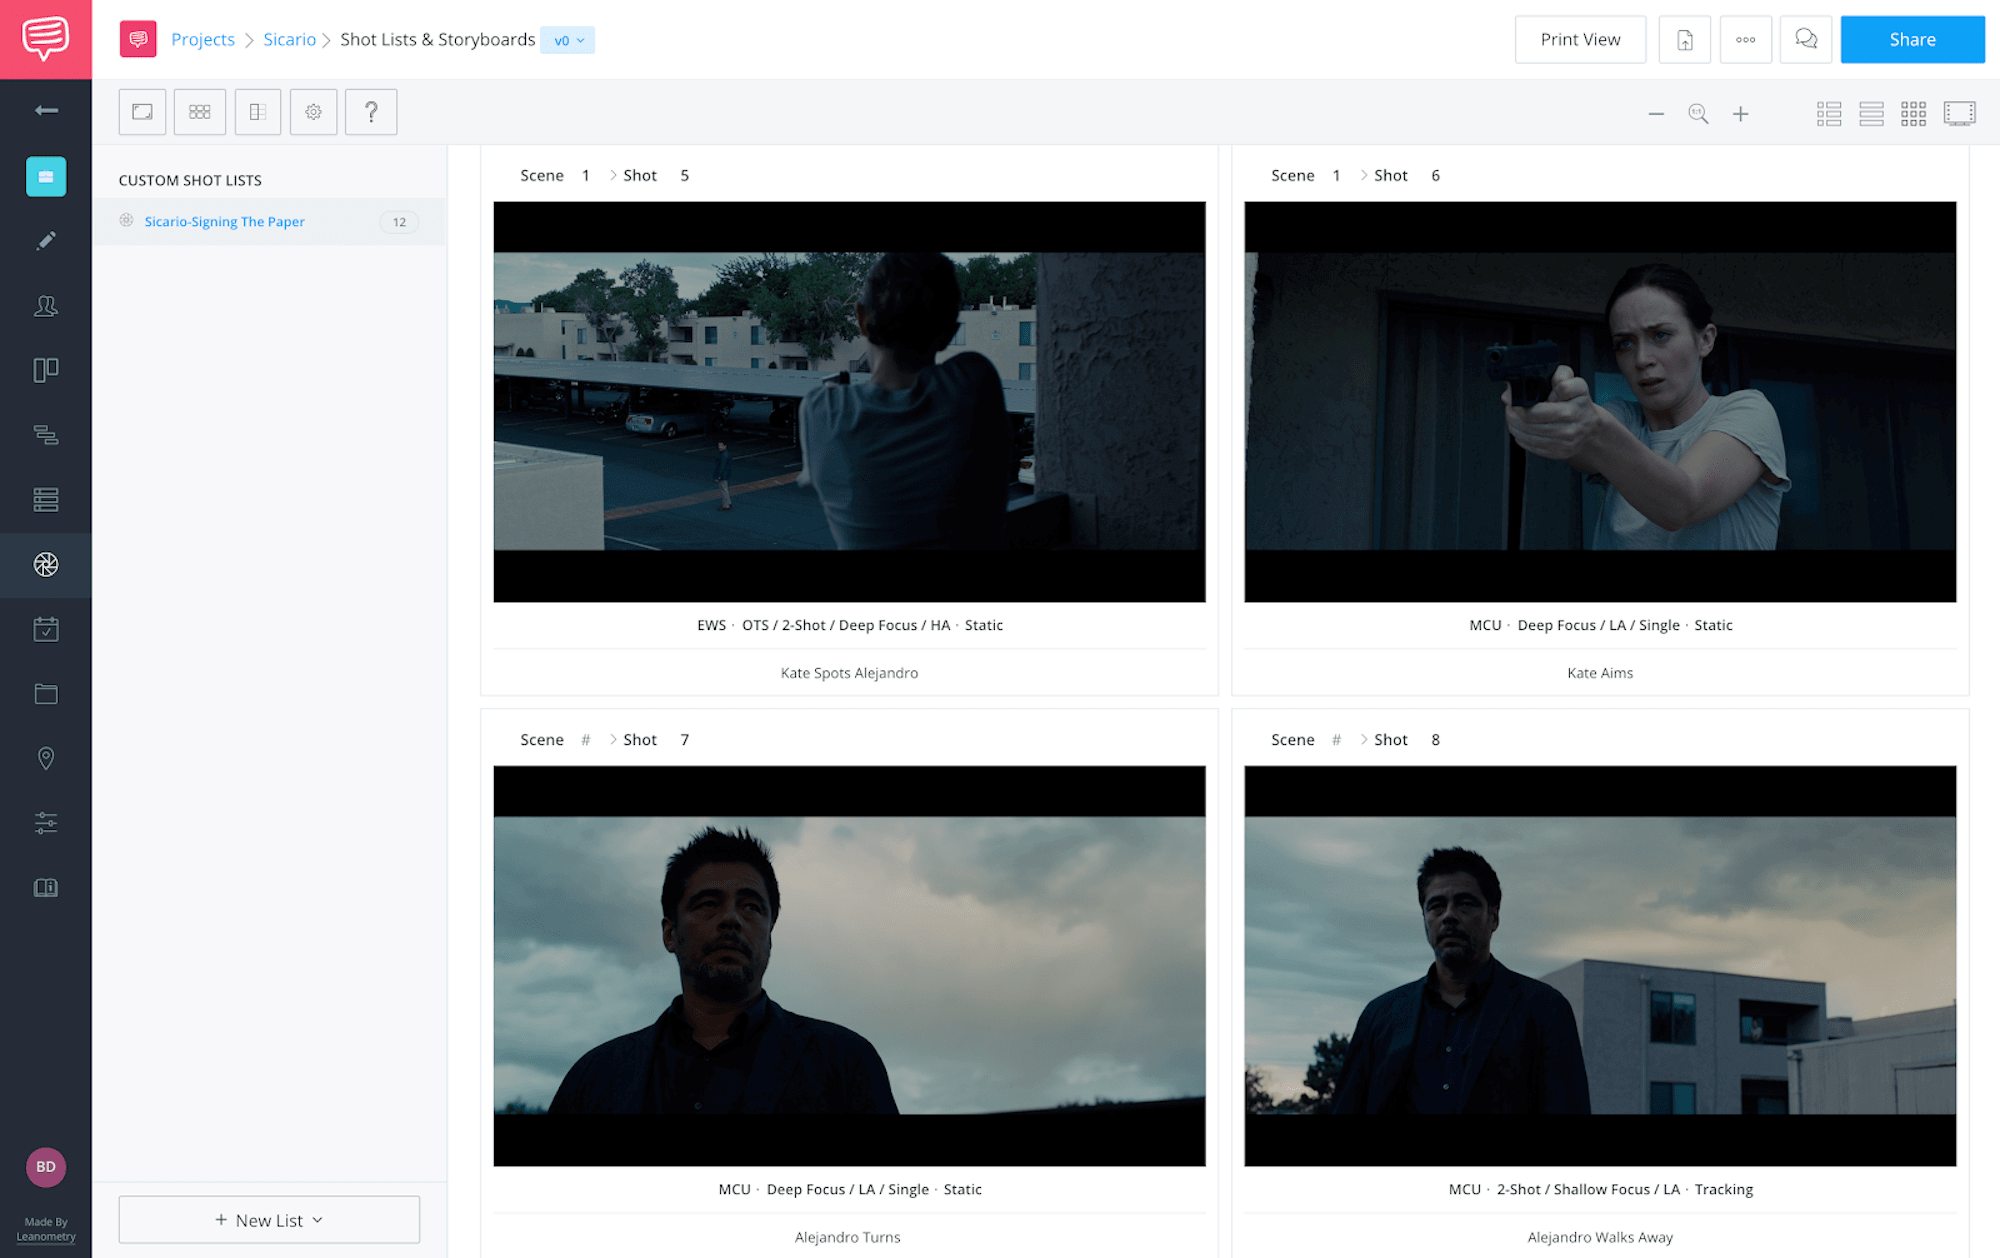
Task: Open the book guide icon in sidebar
Action: (x=46, y=888)
